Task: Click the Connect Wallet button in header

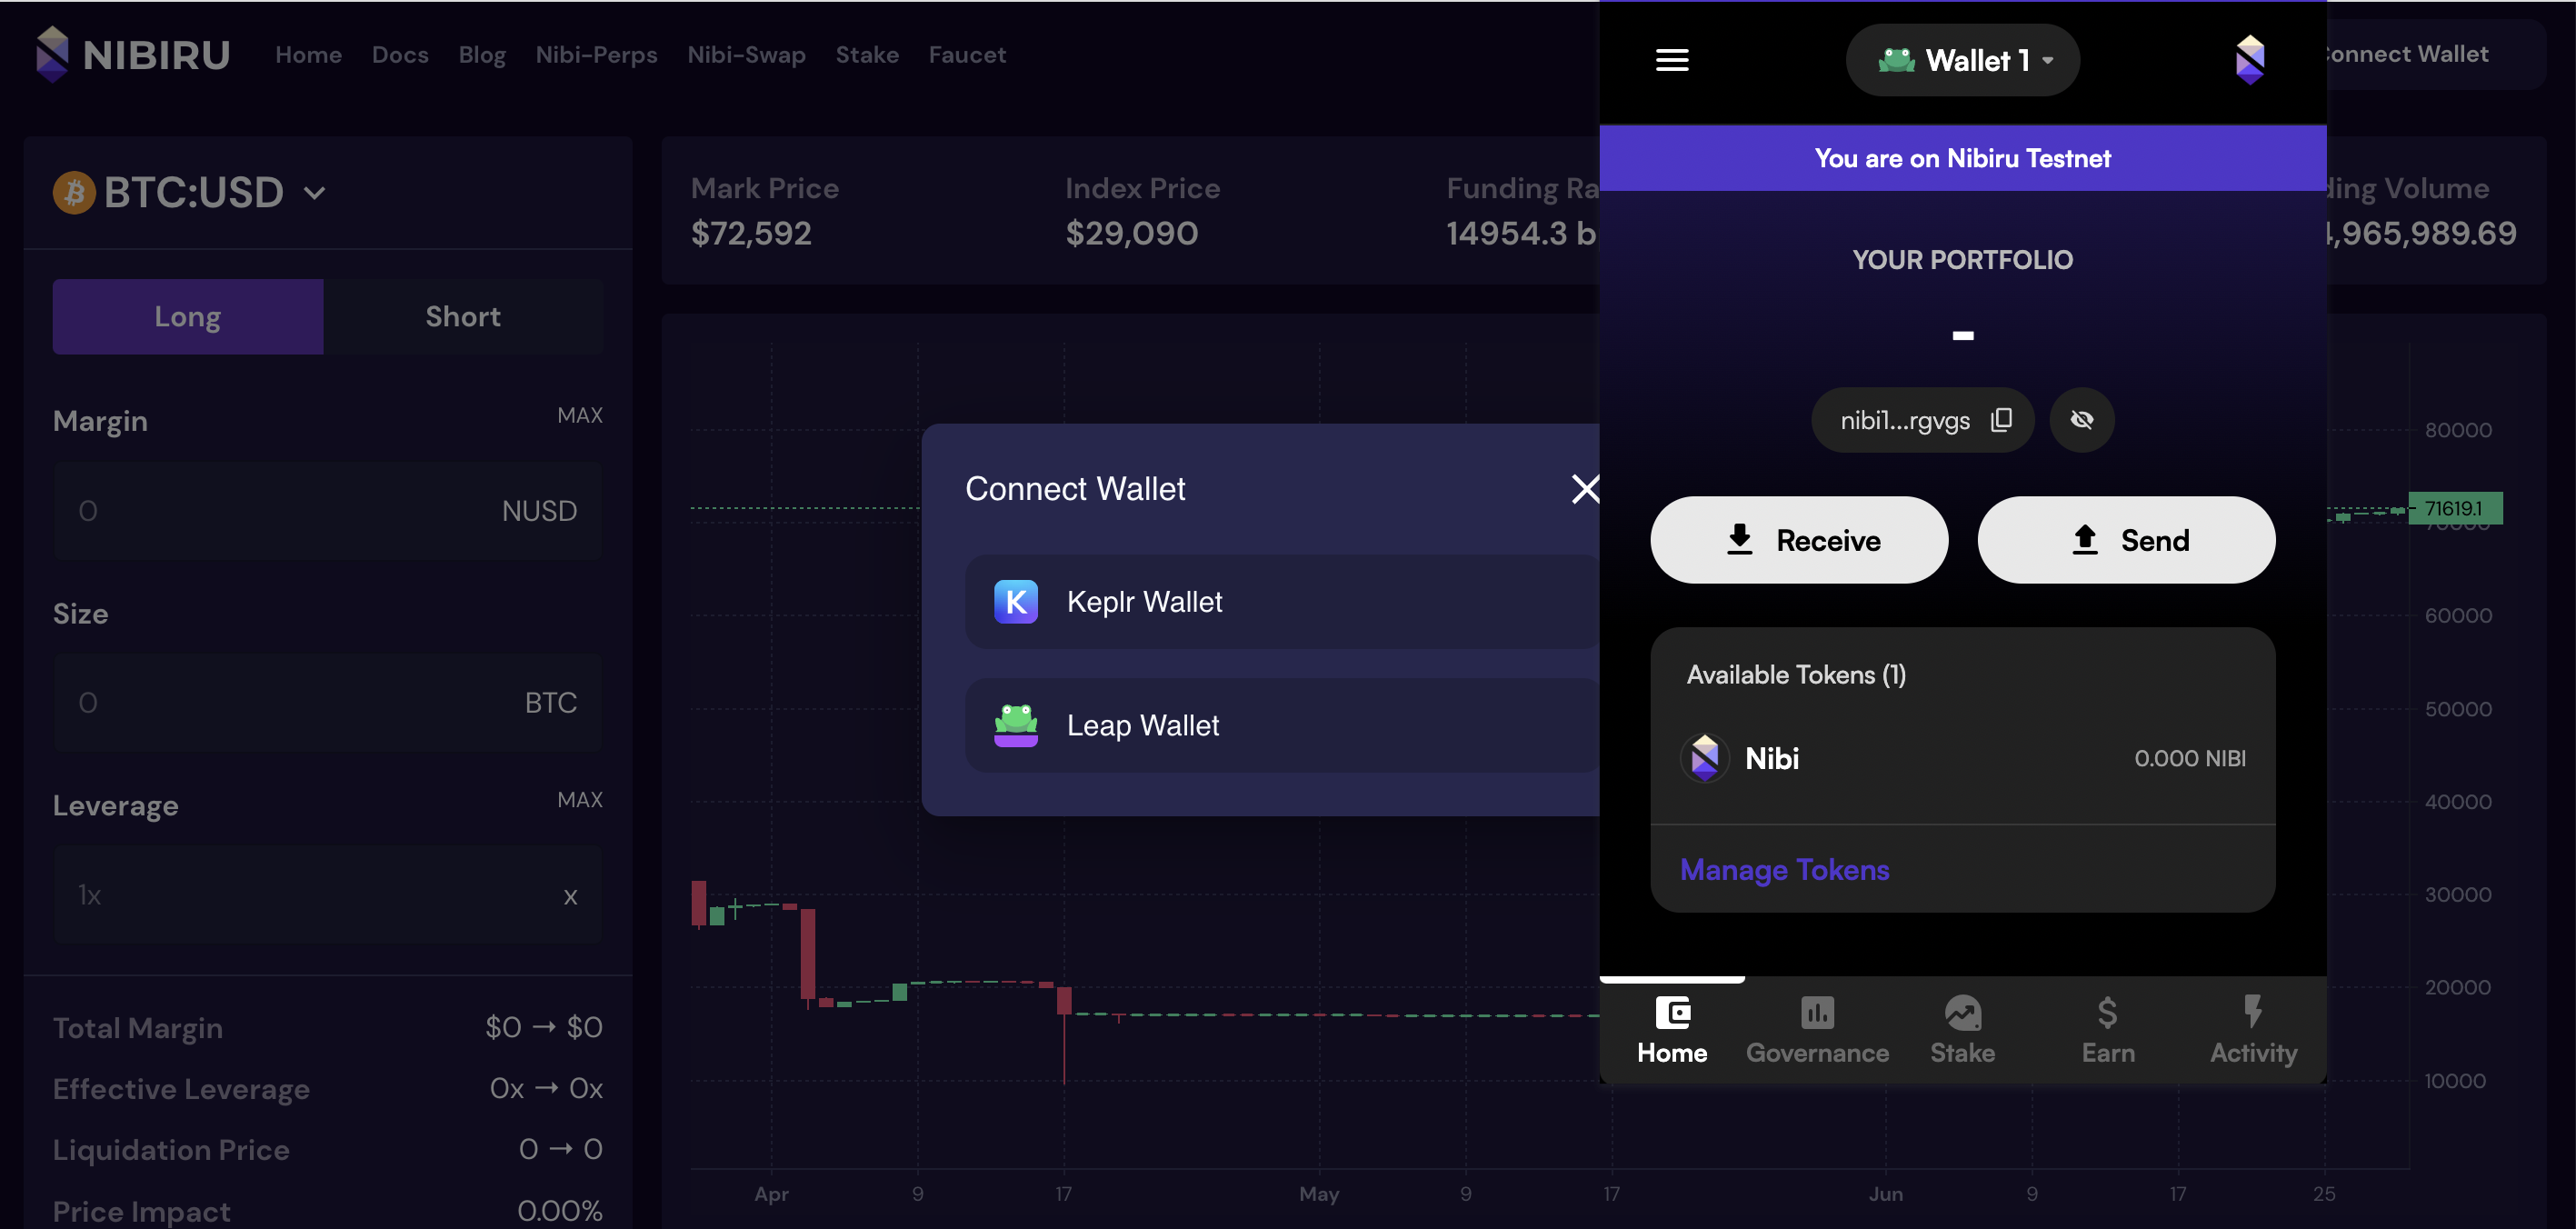Action: 2437,55
